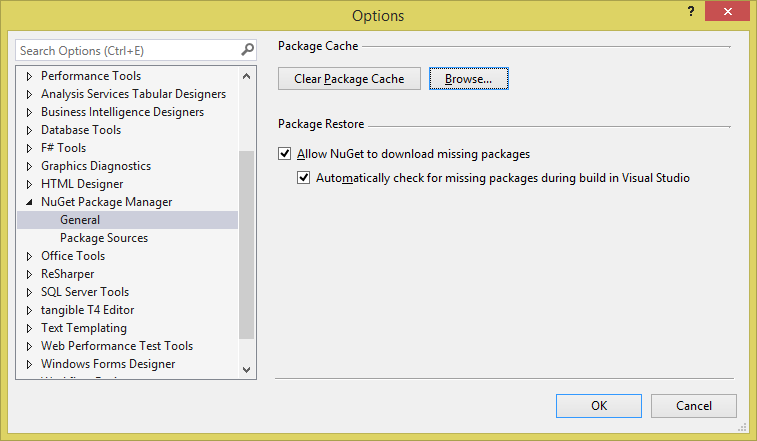Select ReSharper in the options tree
757x441 pixels.
(x=68, y=274)
